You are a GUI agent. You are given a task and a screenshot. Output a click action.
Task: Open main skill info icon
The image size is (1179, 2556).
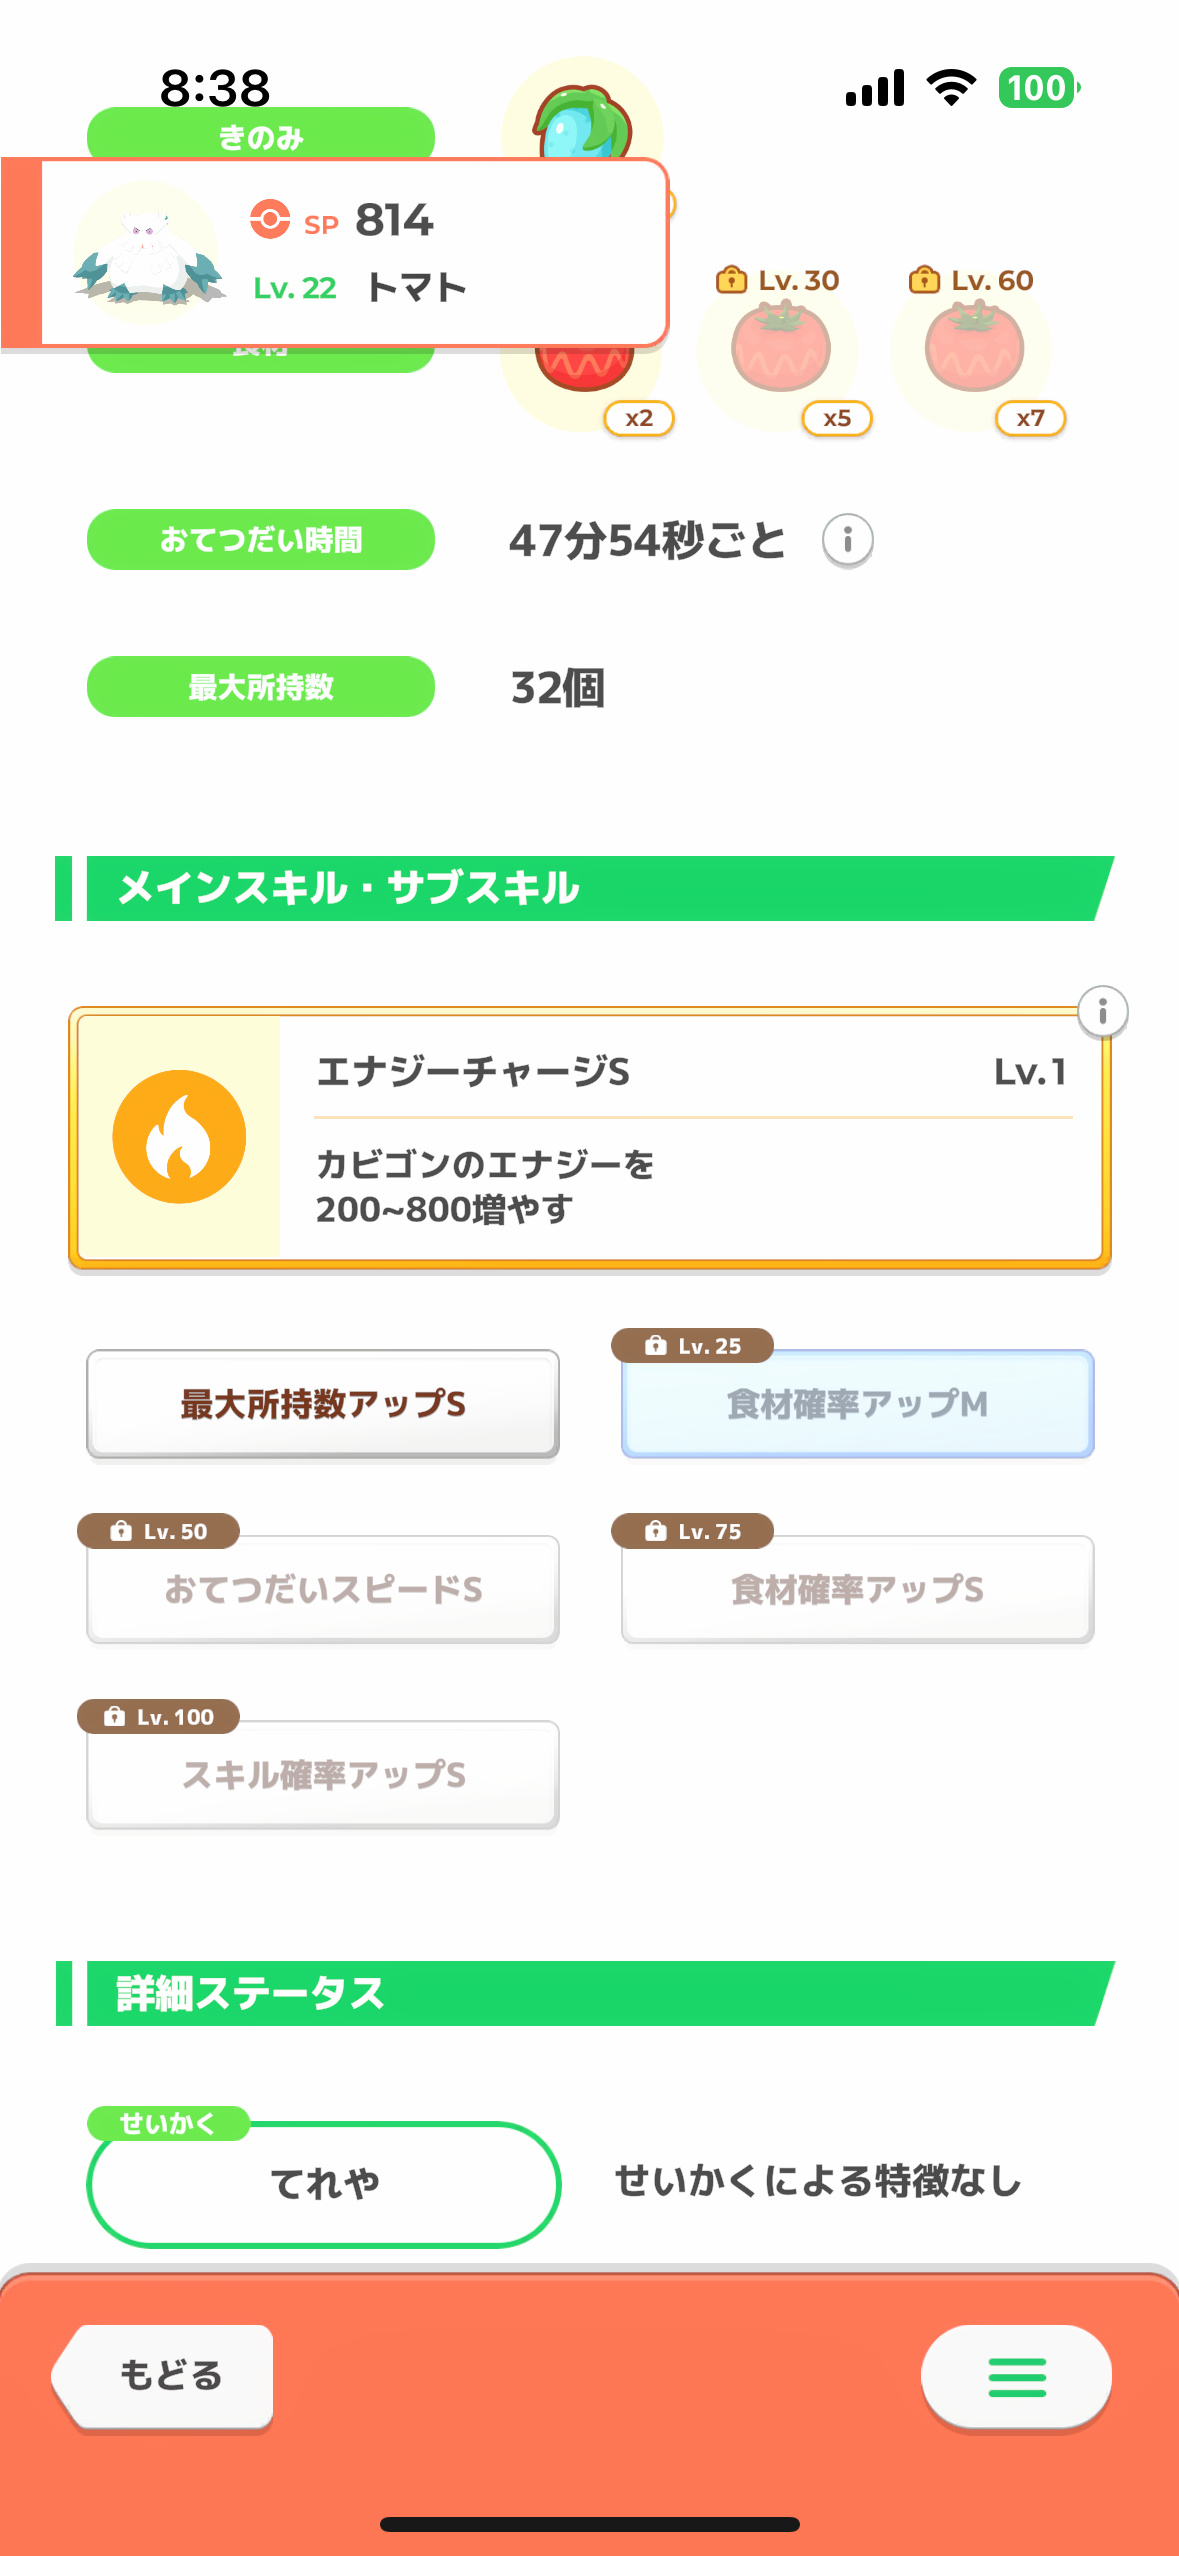1102,1011
